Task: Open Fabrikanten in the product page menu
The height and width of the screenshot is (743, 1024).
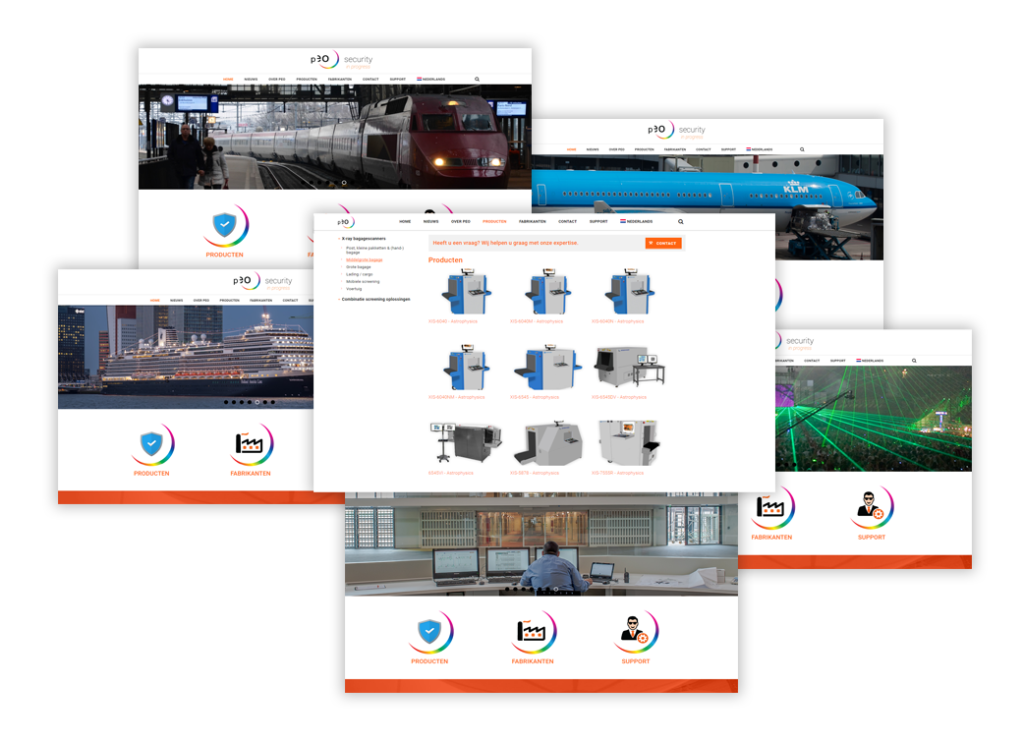Action: click(x=532, y=221)
